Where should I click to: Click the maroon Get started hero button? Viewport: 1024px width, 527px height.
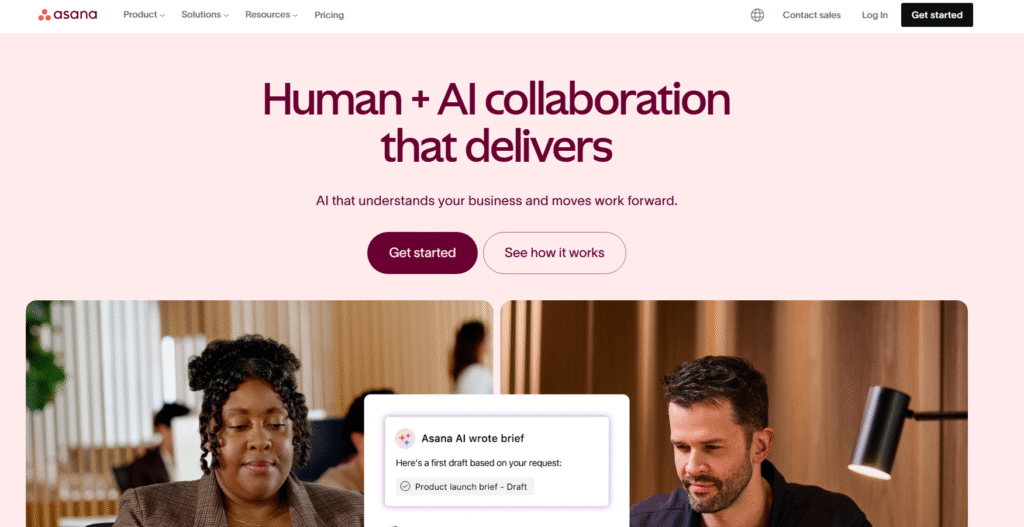tap(422, 253)
